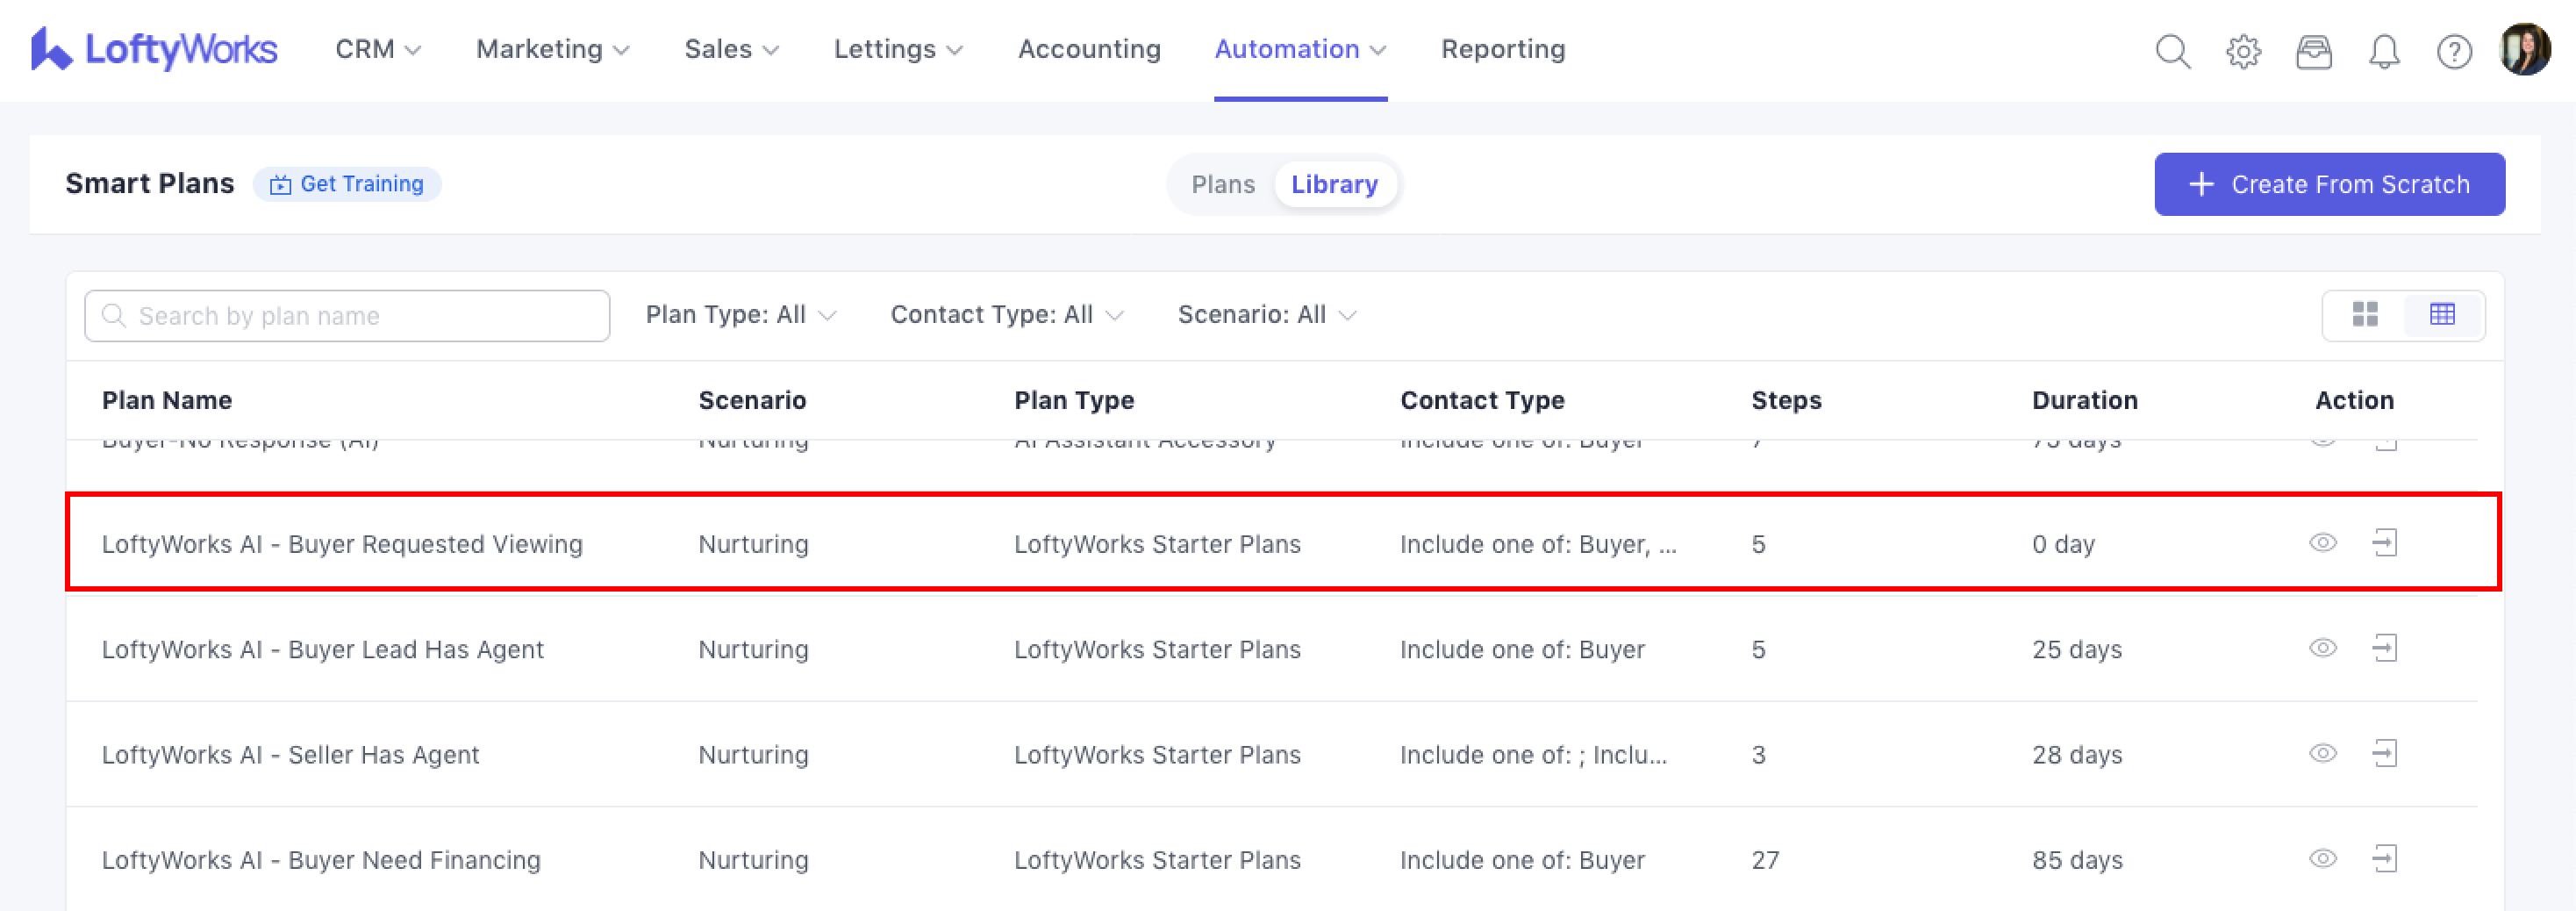Apply the Buyer Need Financing plan icon
Viewport: 2576px width, 911px height.
(x=2385, y=858)
